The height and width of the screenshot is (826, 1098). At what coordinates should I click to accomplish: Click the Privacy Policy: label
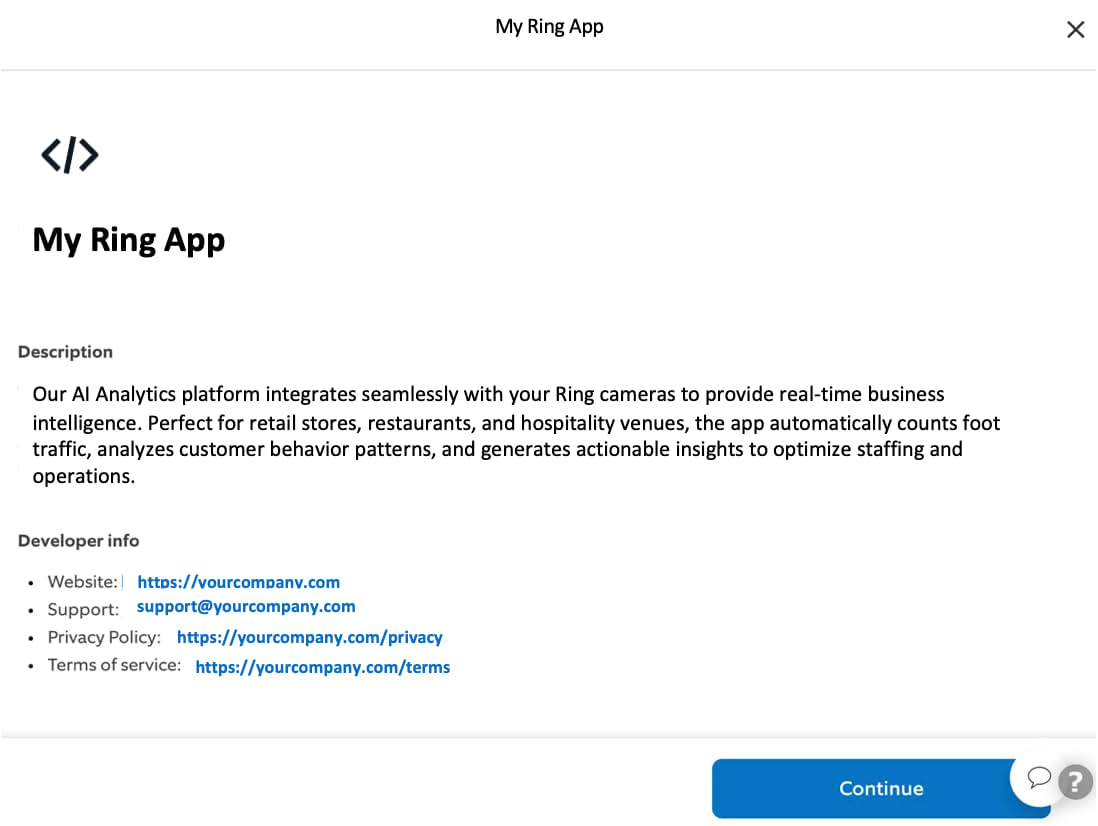tap(104, 637)
